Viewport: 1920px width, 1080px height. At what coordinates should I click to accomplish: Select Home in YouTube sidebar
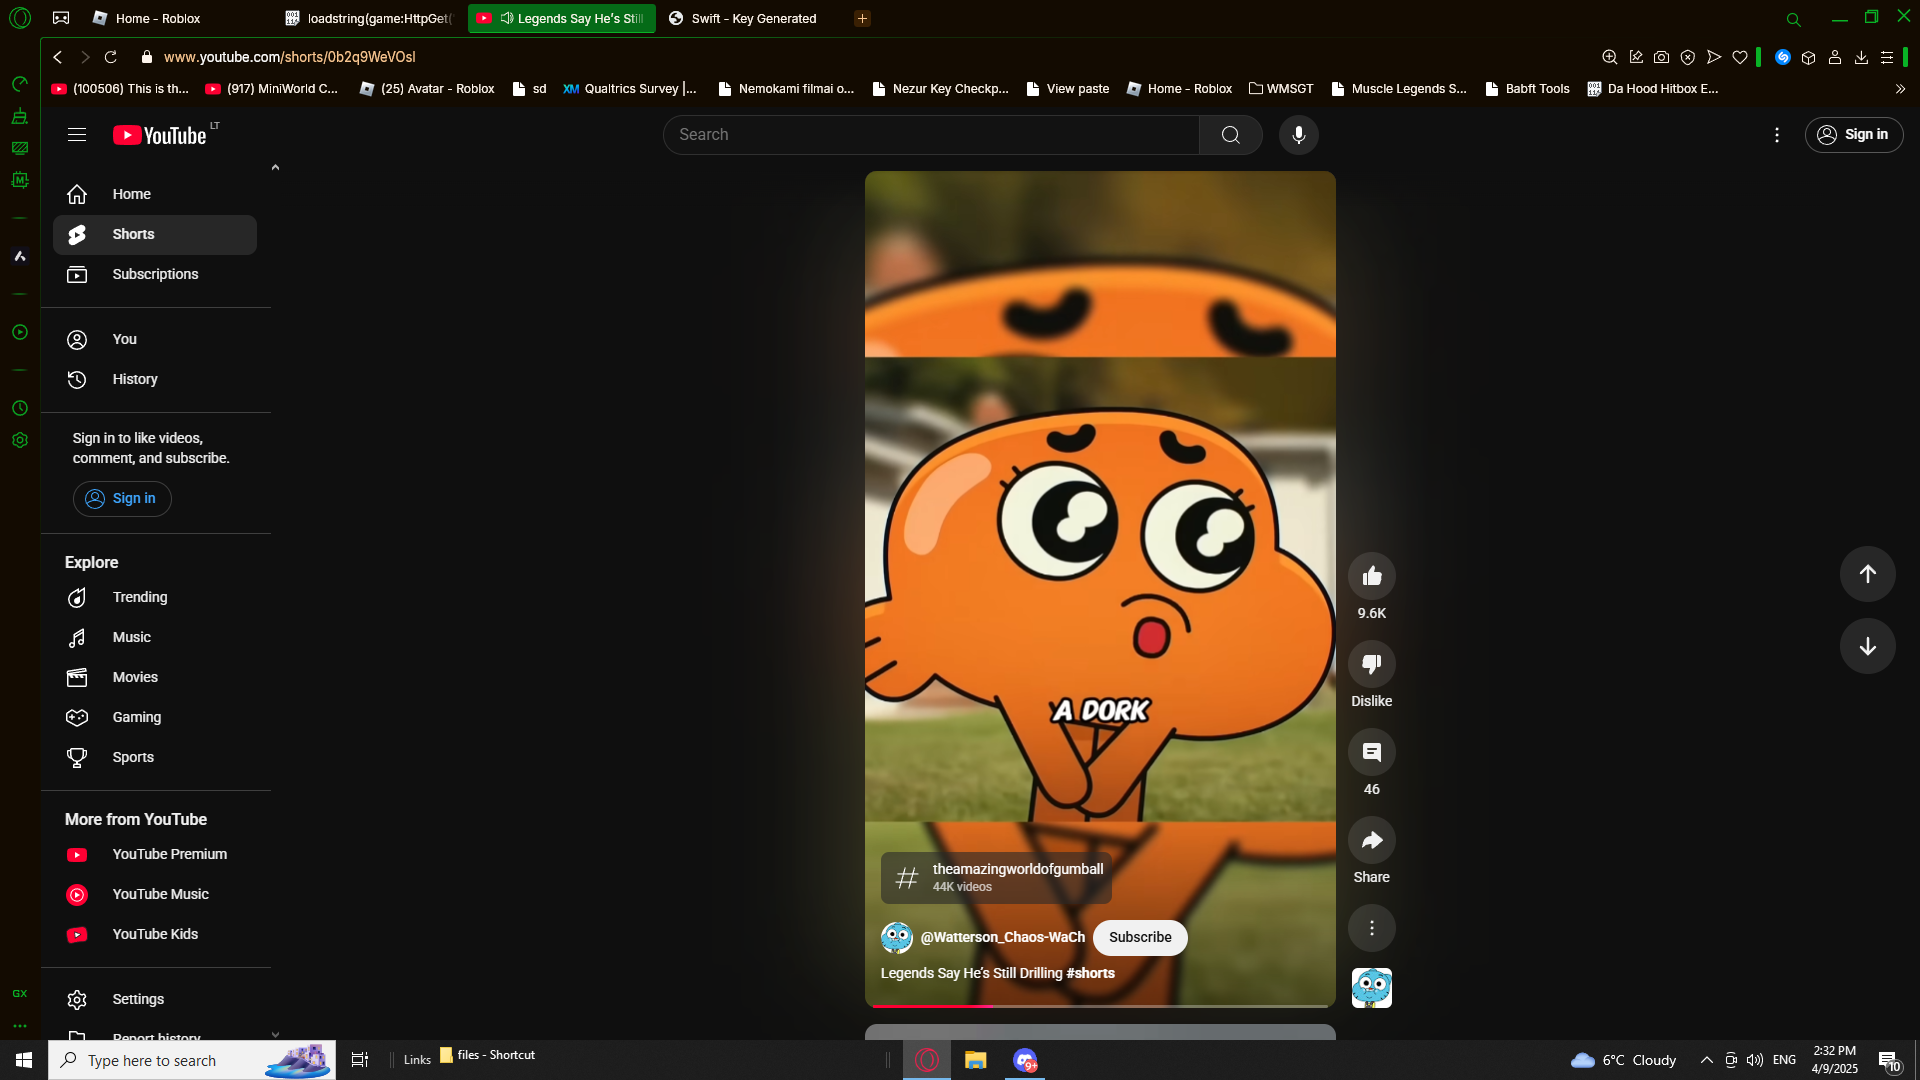[x=155, y=194]
